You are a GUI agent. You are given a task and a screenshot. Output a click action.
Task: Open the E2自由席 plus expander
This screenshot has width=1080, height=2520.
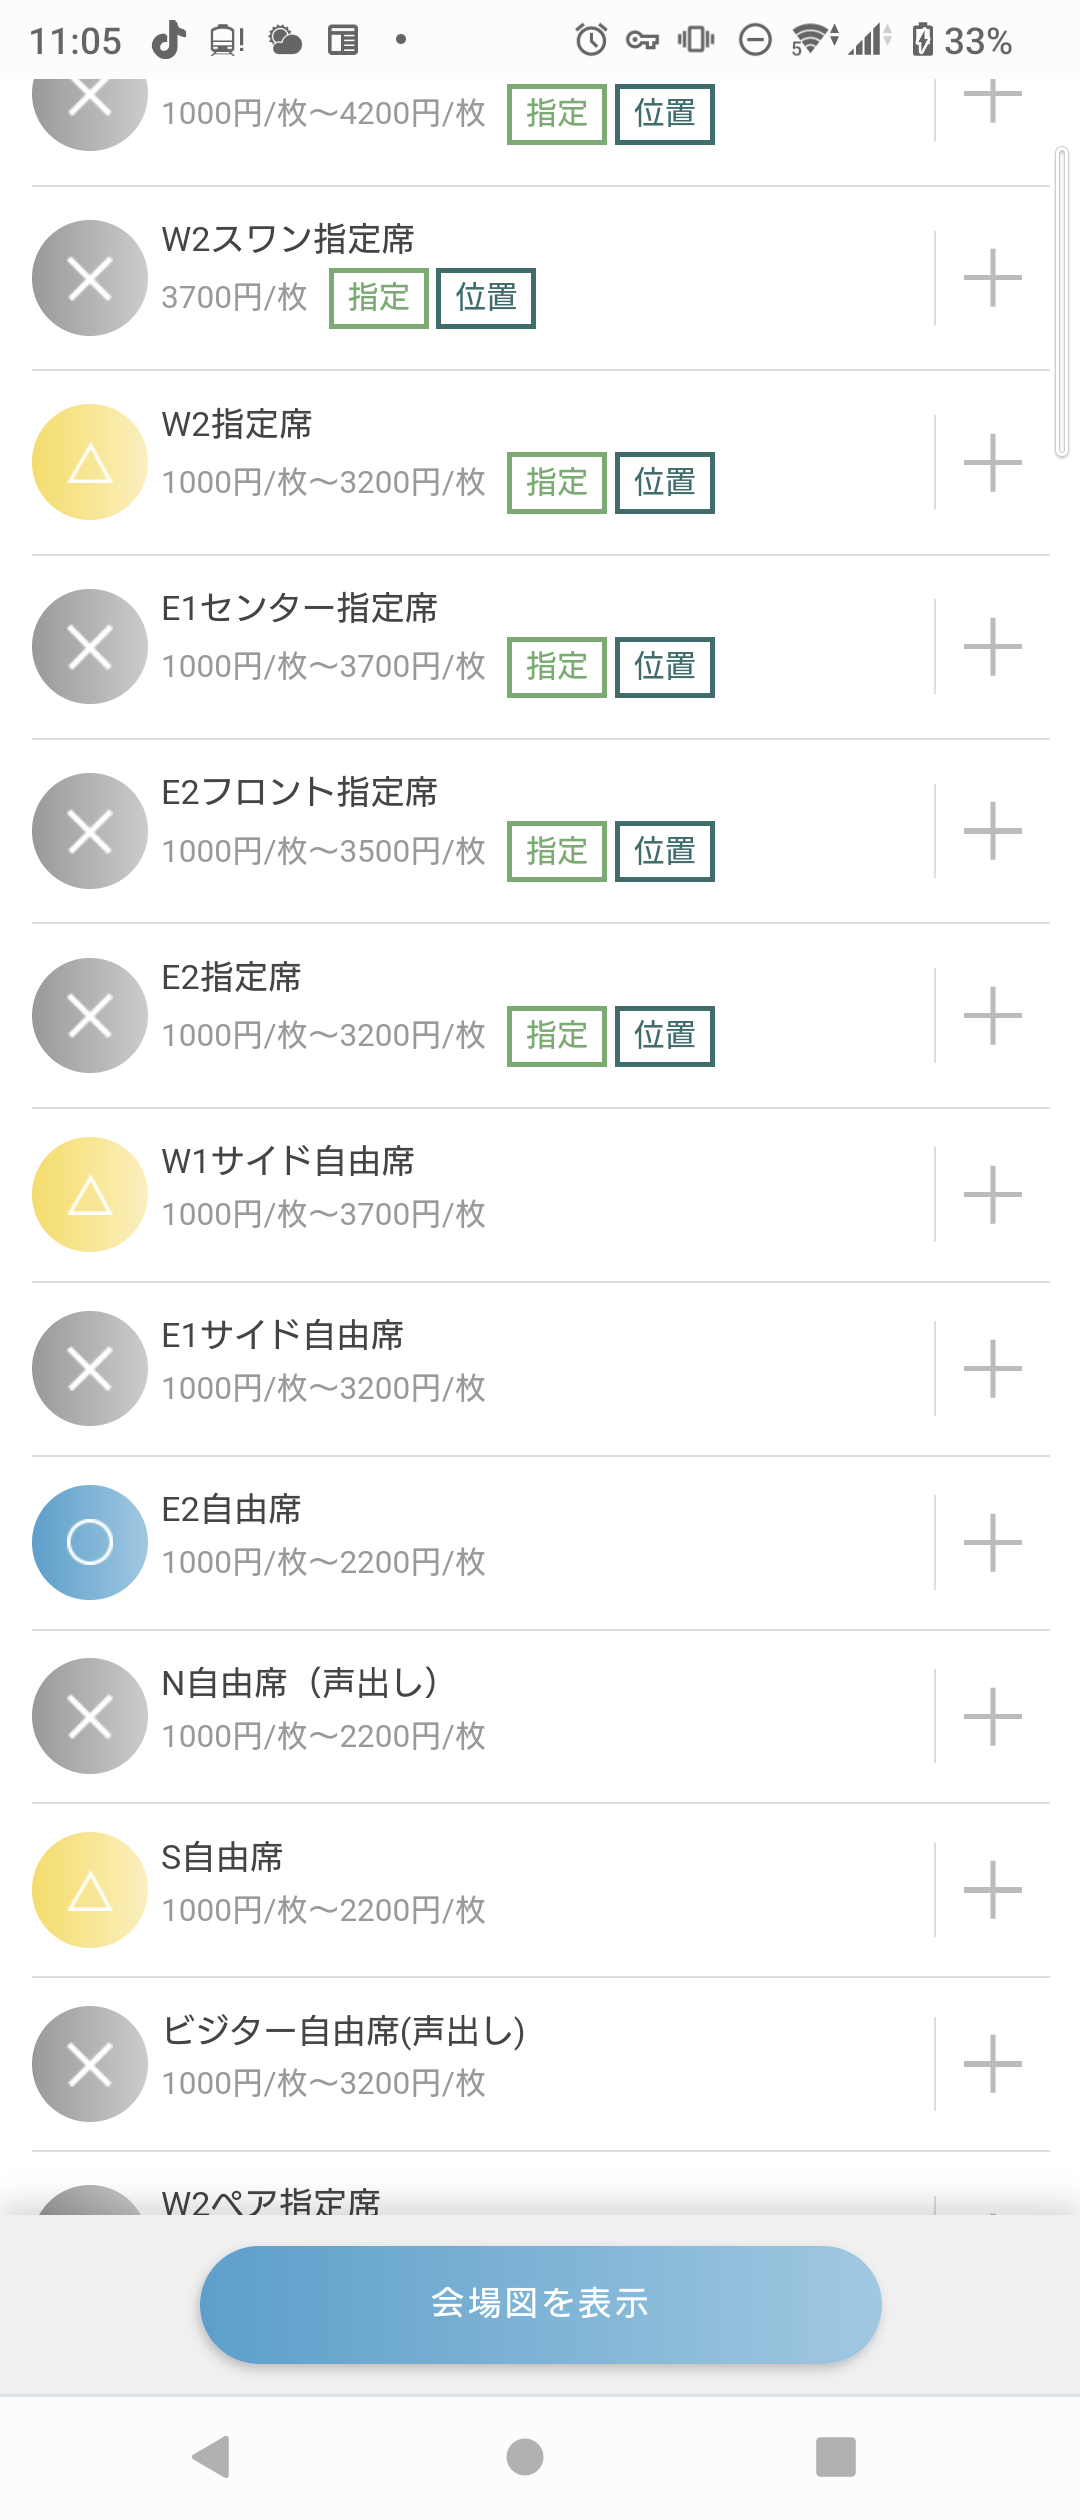coord(992,1542)
